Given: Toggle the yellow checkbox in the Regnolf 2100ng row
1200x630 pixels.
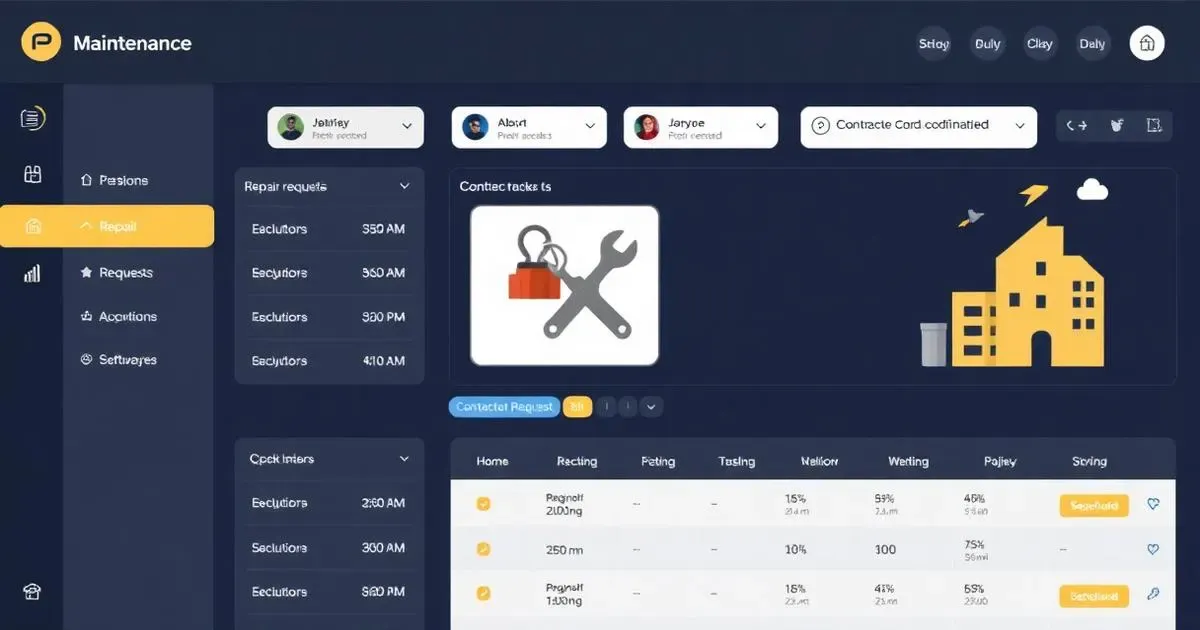Looking at the screenshot, I should click(x=483, y=504).
